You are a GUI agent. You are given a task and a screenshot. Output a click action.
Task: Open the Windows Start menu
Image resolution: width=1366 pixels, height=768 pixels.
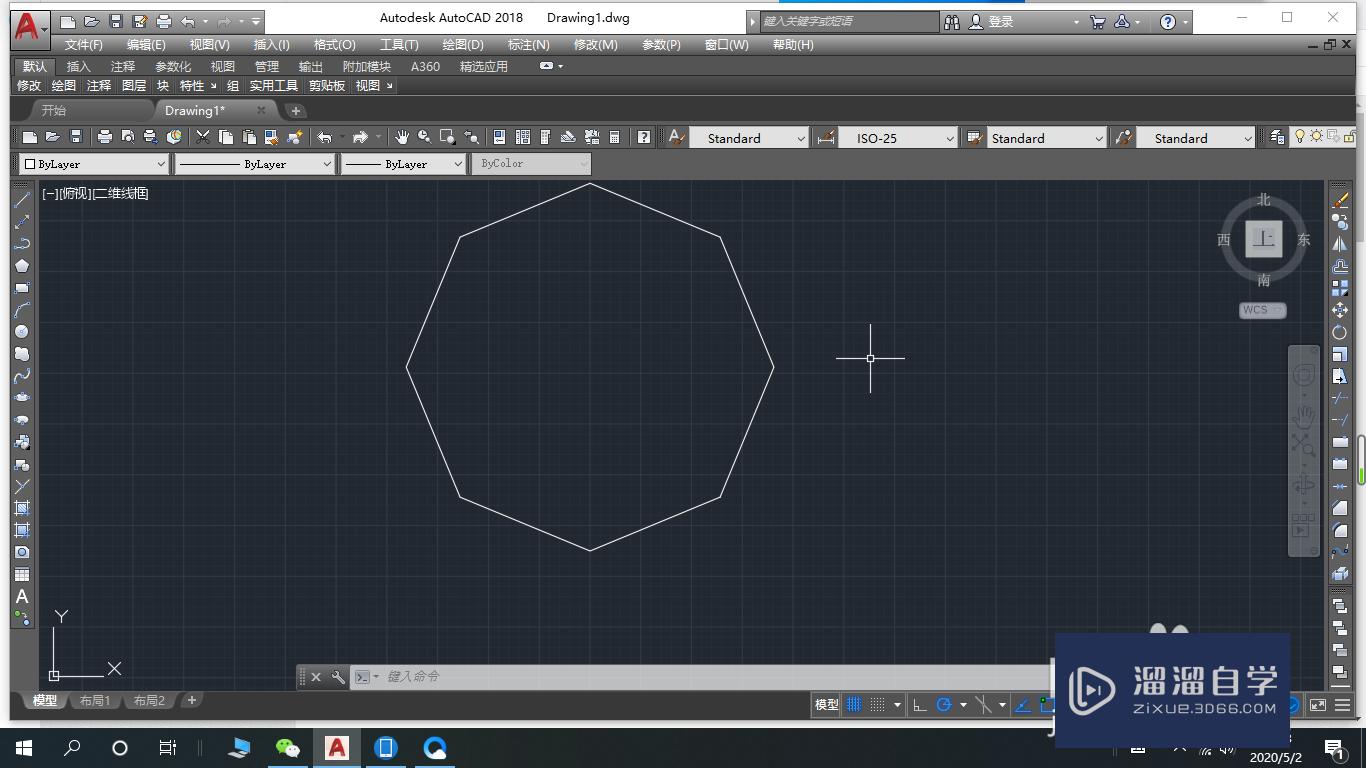(23, 748)
